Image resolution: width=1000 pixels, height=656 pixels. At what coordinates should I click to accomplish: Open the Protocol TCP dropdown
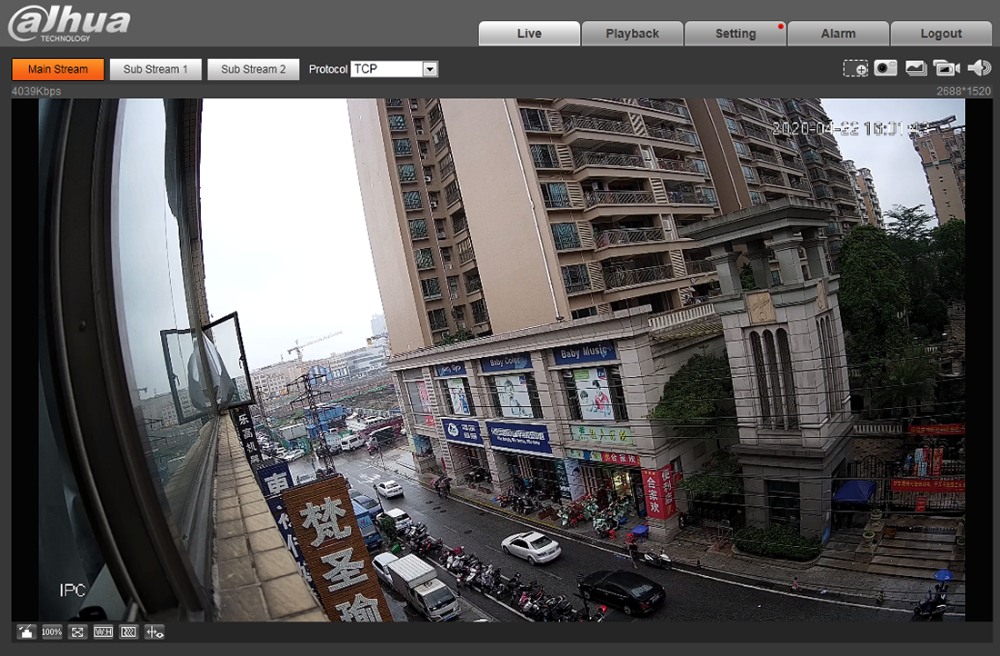[x=394, y=69]
